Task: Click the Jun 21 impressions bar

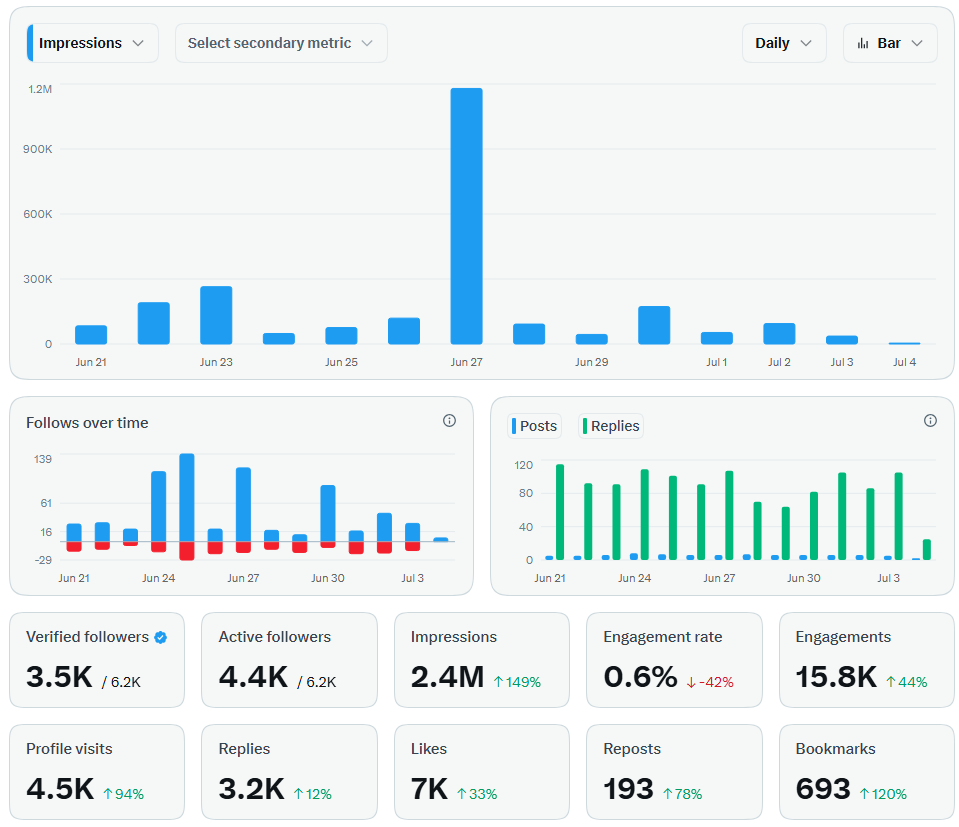Action: tap(91, 335)
